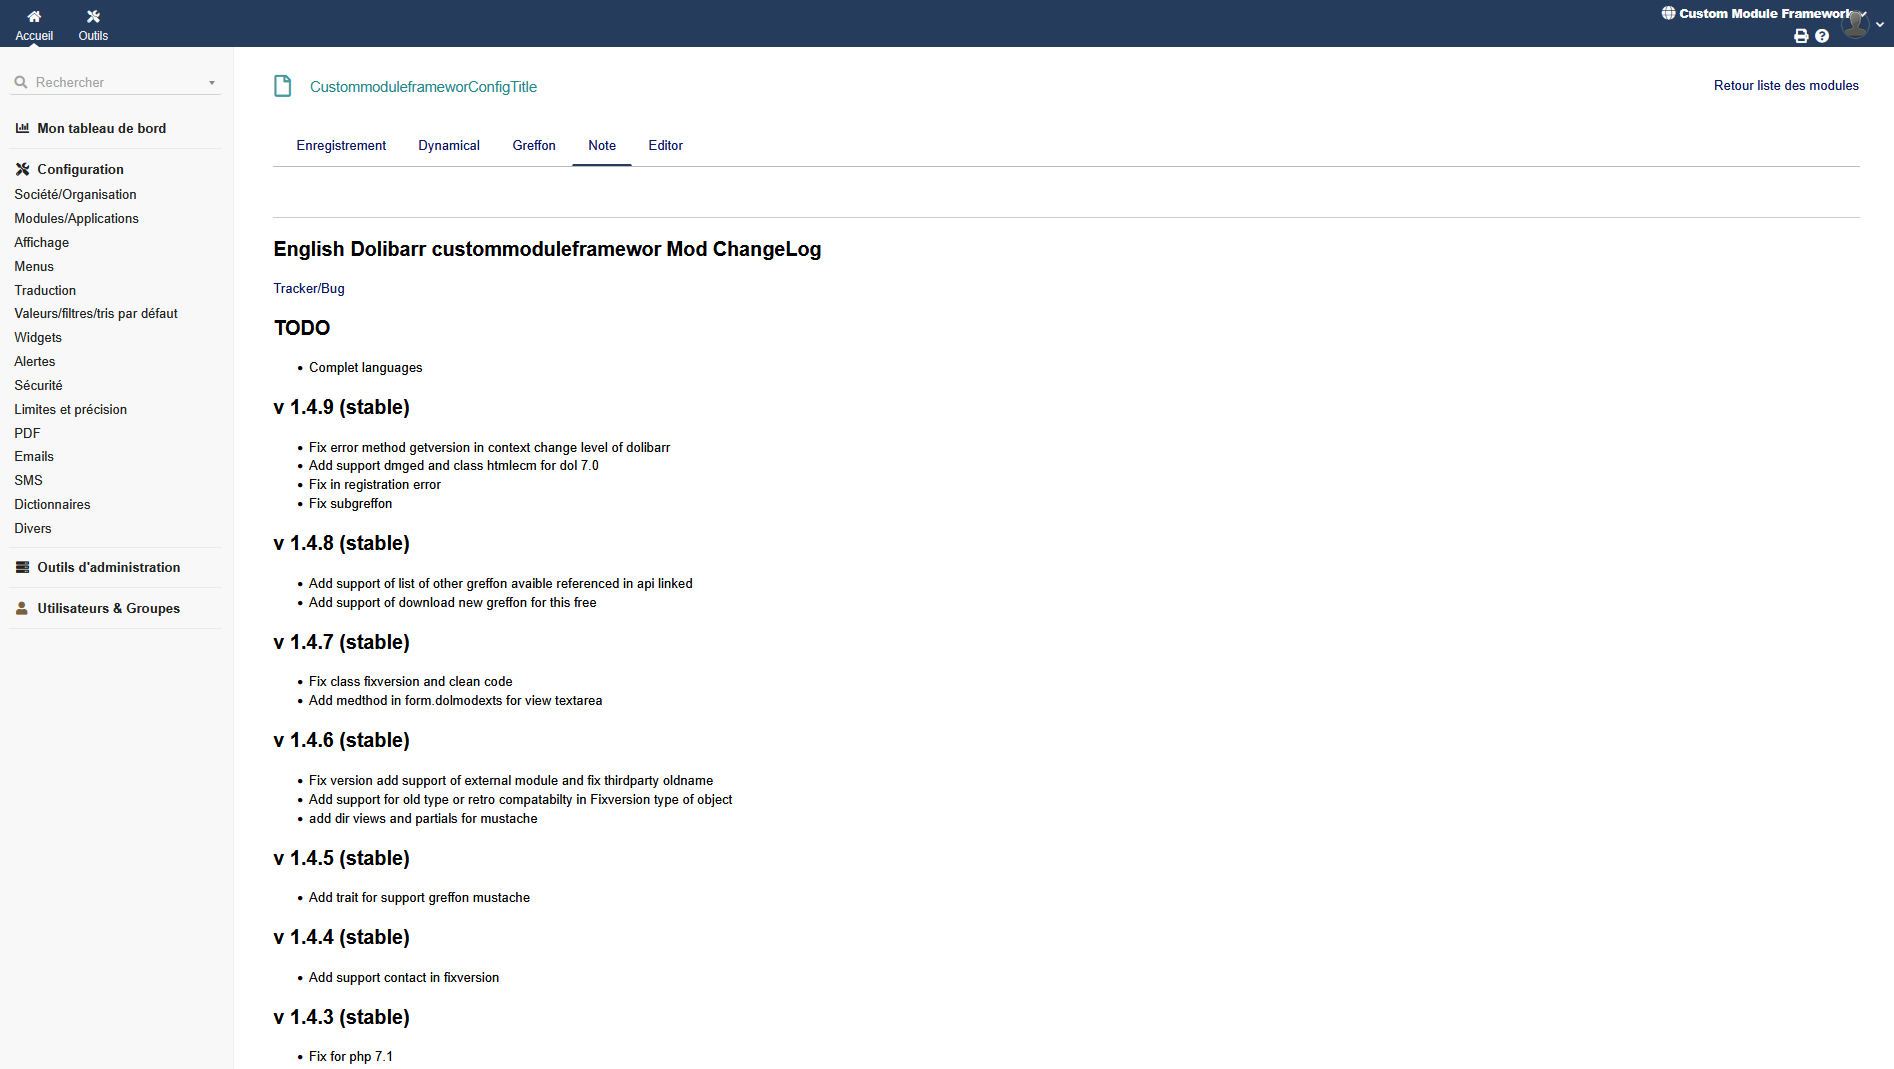Open the Outils tools icon menu
Screen dimensions: 1894x1069
click(x=93, y=16)
